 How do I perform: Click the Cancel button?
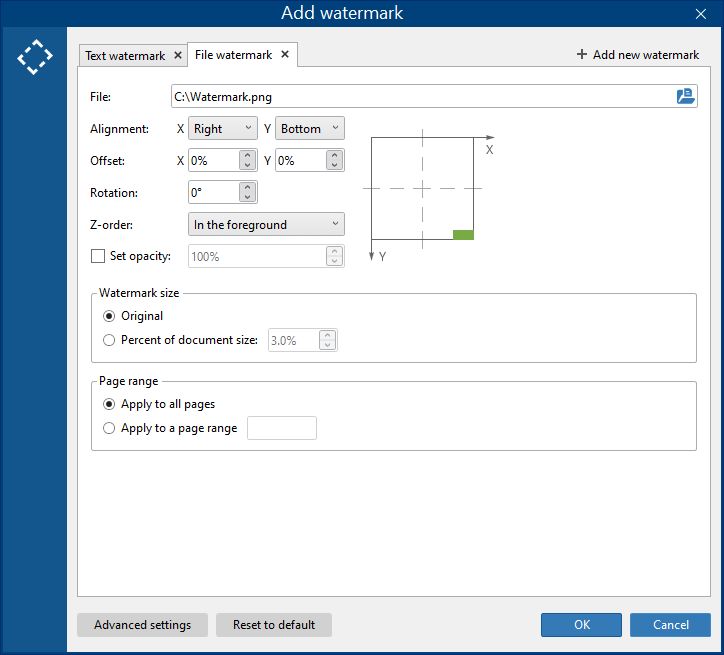[670, 625]
